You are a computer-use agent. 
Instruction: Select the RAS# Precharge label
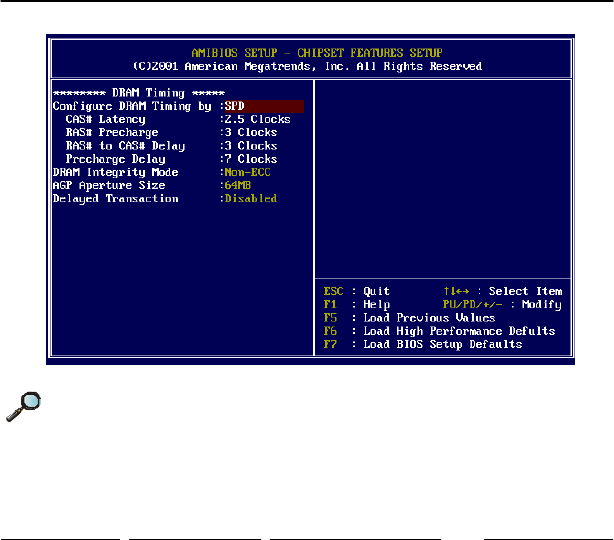[x=112, y=133]
